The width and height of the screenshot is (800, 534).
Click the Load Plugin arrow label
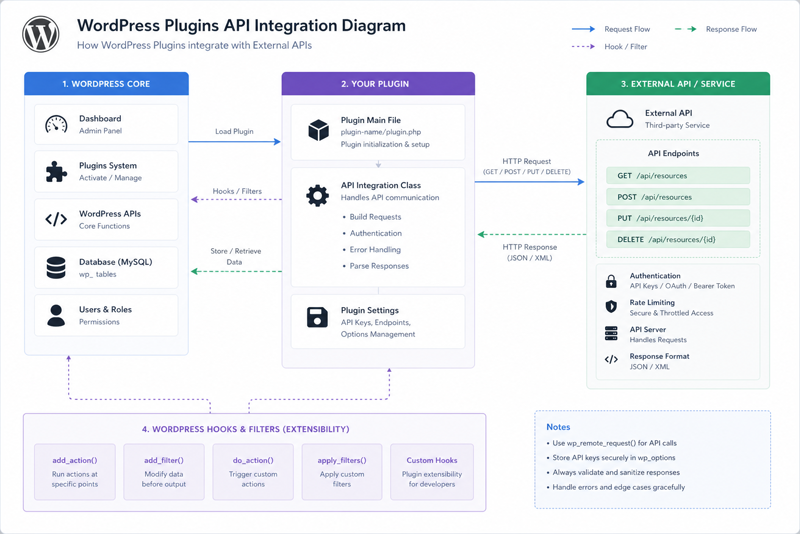[x=234, y=131]
